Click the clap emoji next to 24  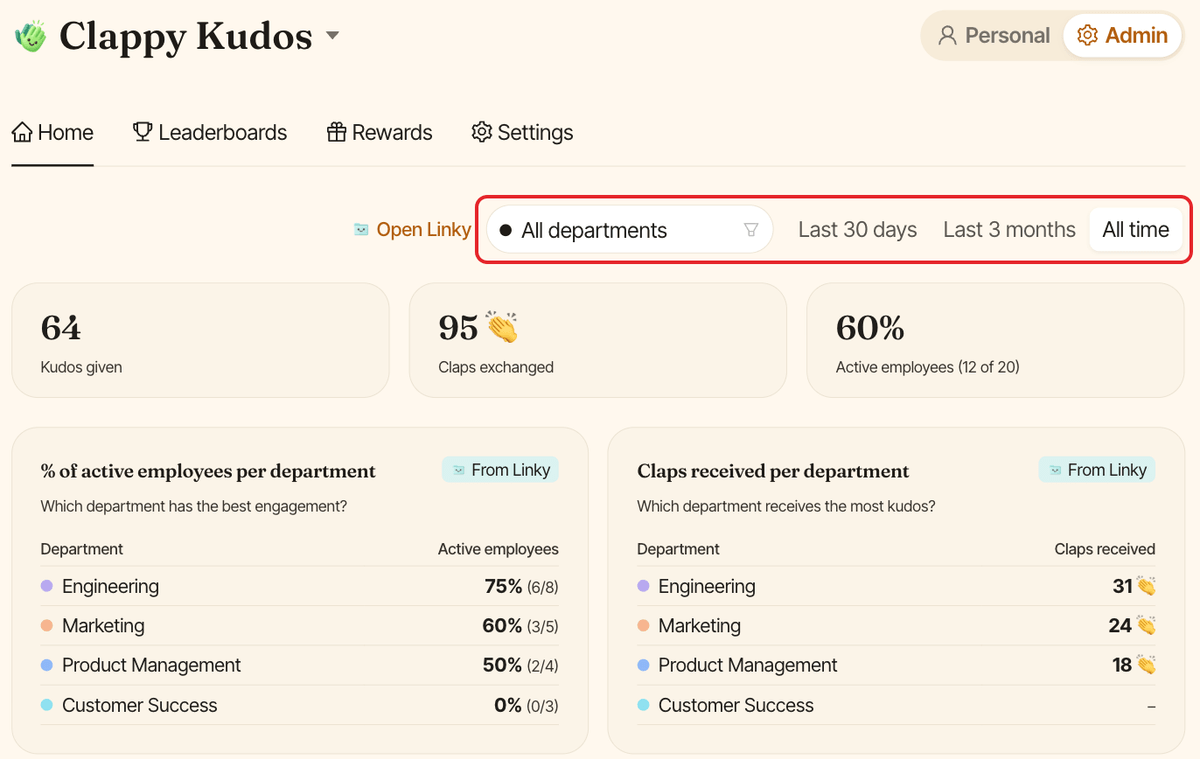(x=1146, y=625)
